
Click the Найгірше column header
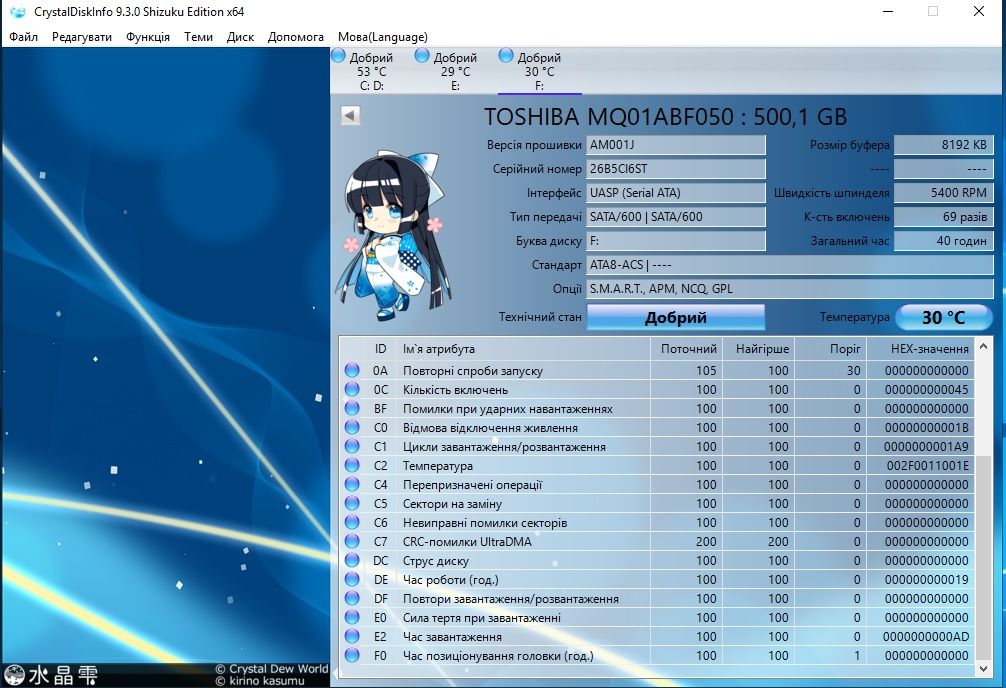(758, 348)
